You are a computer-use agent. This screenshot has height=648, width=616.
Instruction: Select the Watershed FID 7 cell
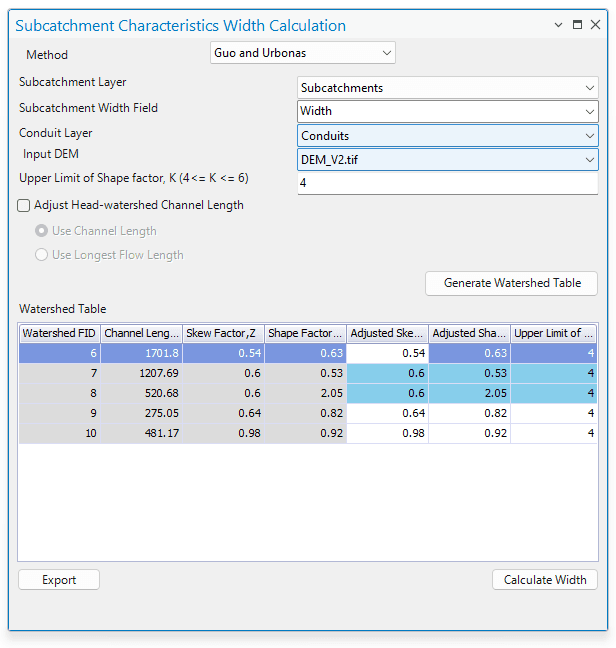pos(59,373)
